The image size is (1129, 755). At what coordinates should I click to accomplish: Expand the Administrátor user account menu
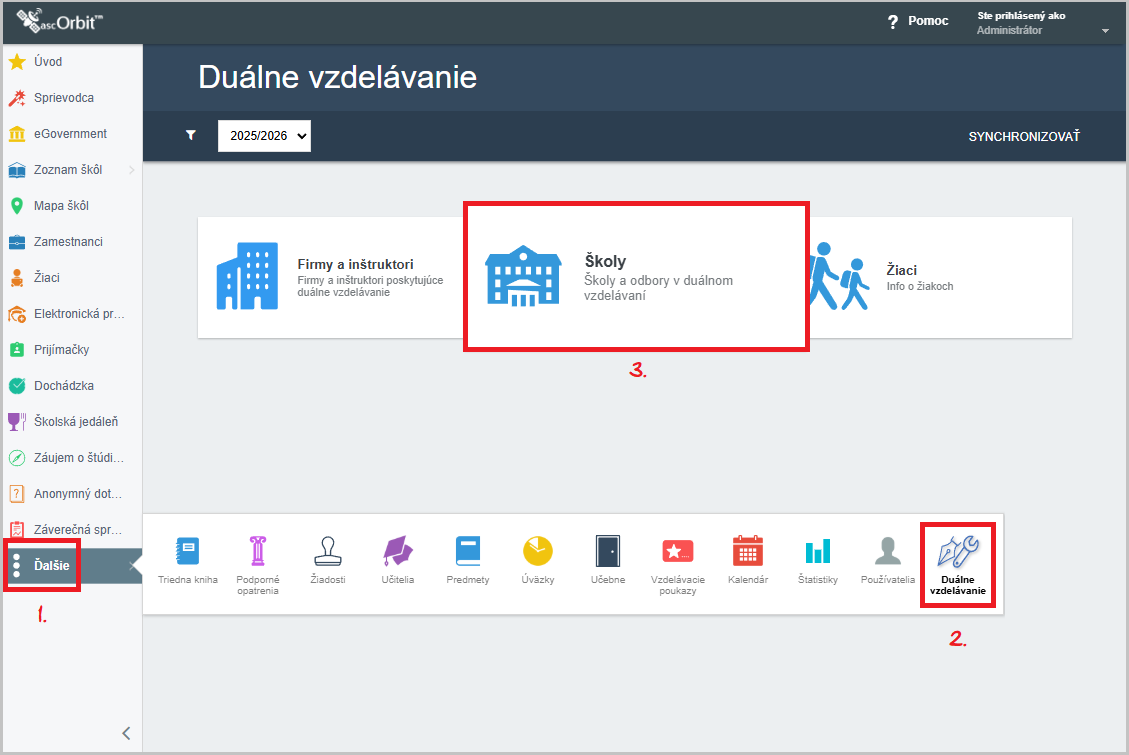pyautogui.click(x=1105, y=31)
